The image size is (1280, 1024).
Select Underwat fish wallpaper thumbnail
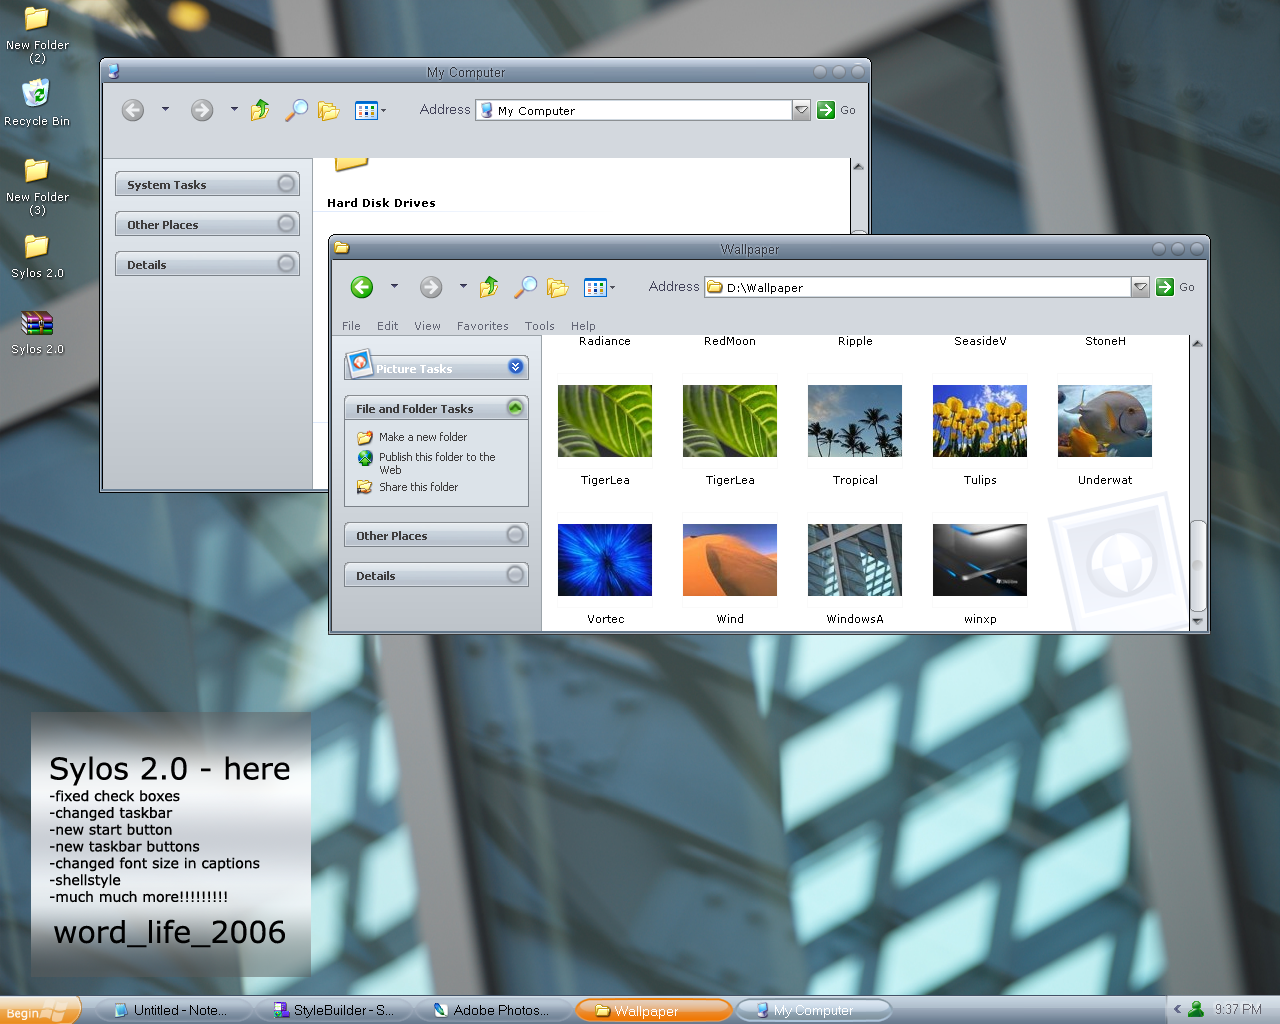click(1105, 421)
